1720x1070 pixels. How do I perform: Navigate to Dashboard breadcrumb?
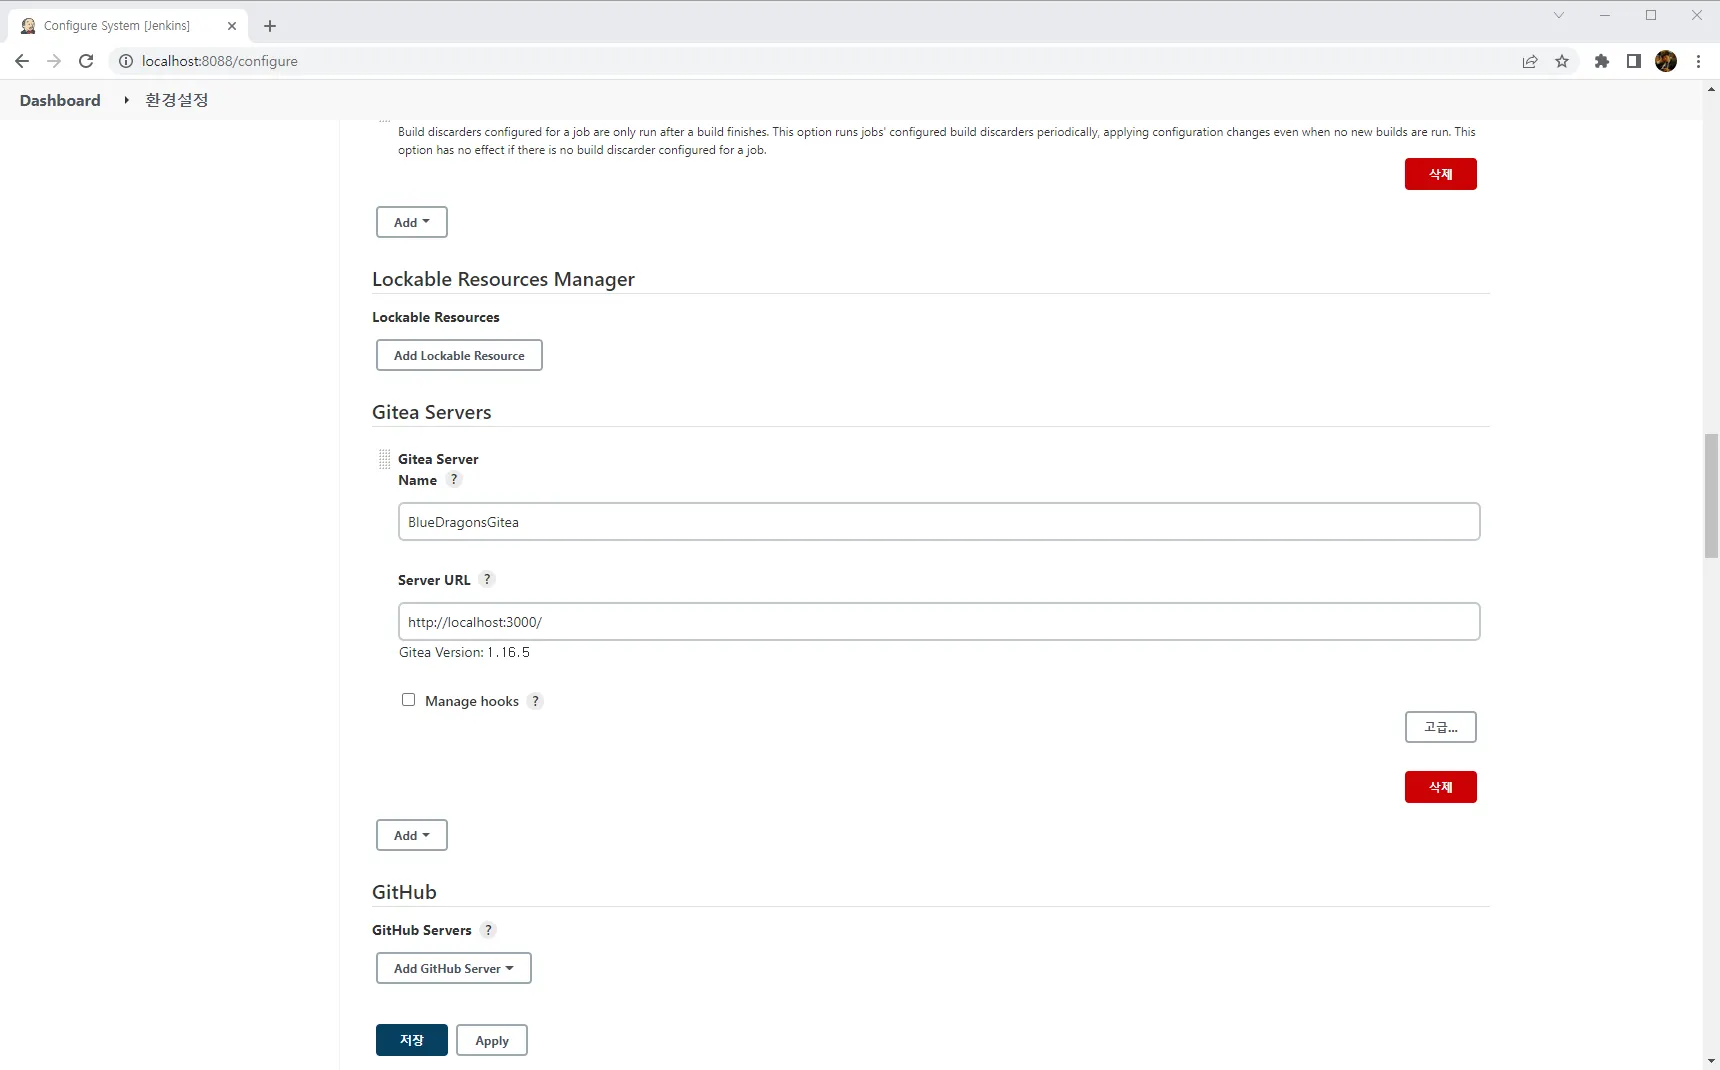pyautogui.click(x=60, y=100)
